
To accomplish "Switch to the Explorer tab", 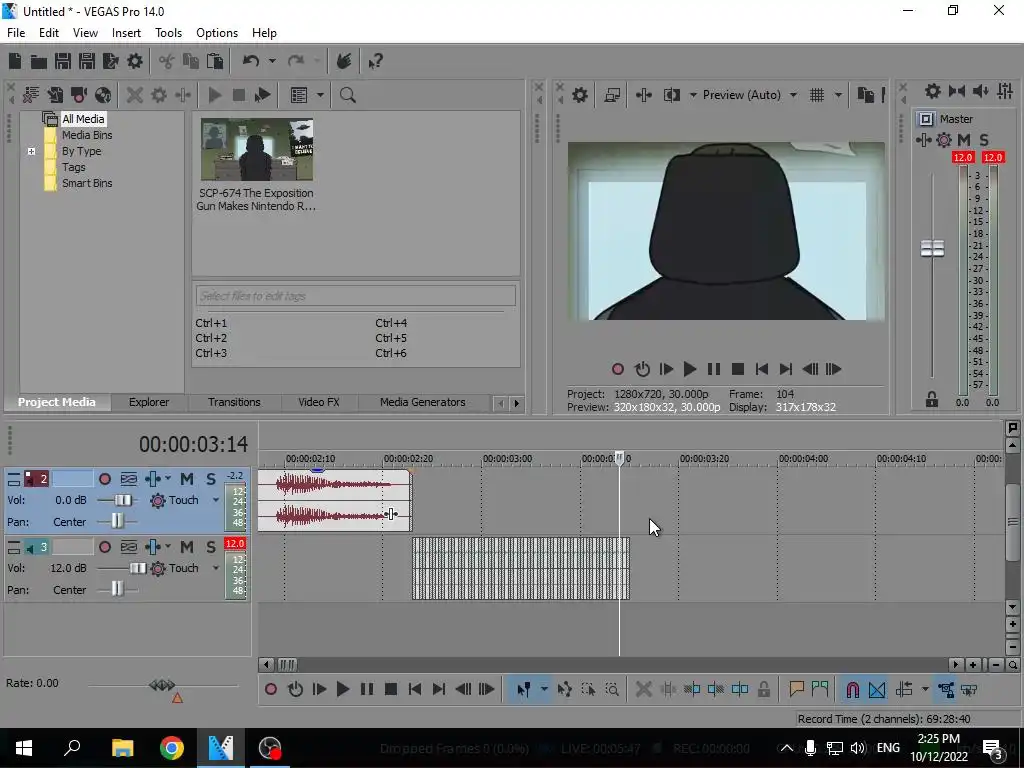I will point(149,402).
